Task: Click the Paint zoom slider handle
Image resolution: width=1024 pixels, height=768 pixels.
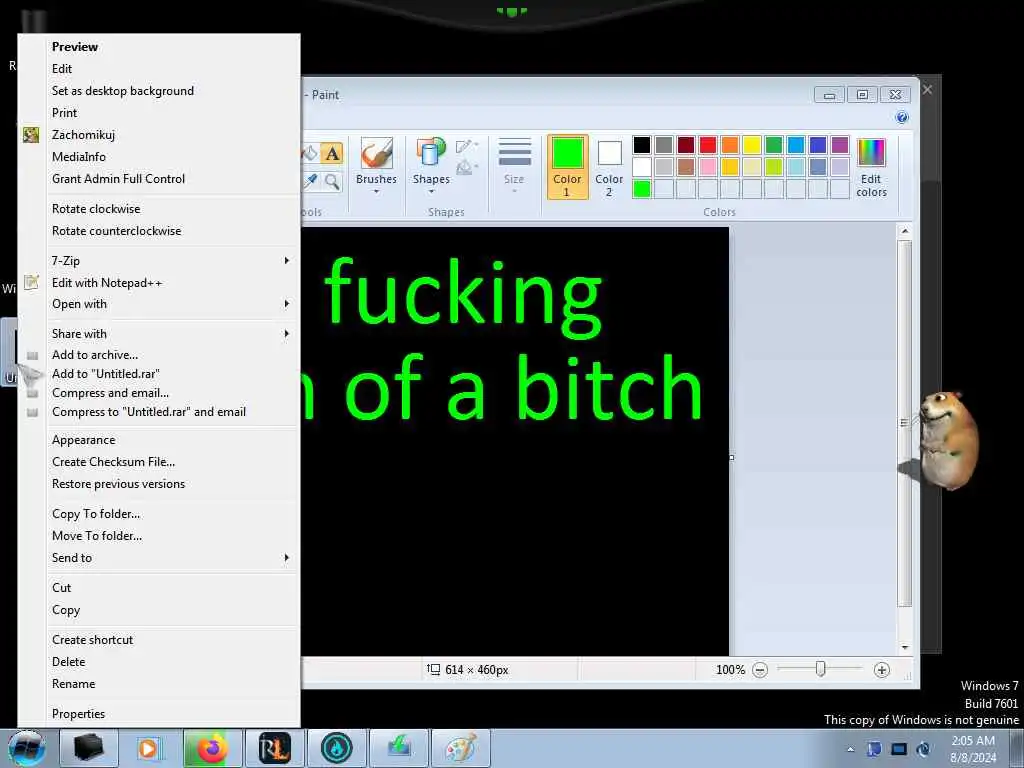Action: click(820, 669)
